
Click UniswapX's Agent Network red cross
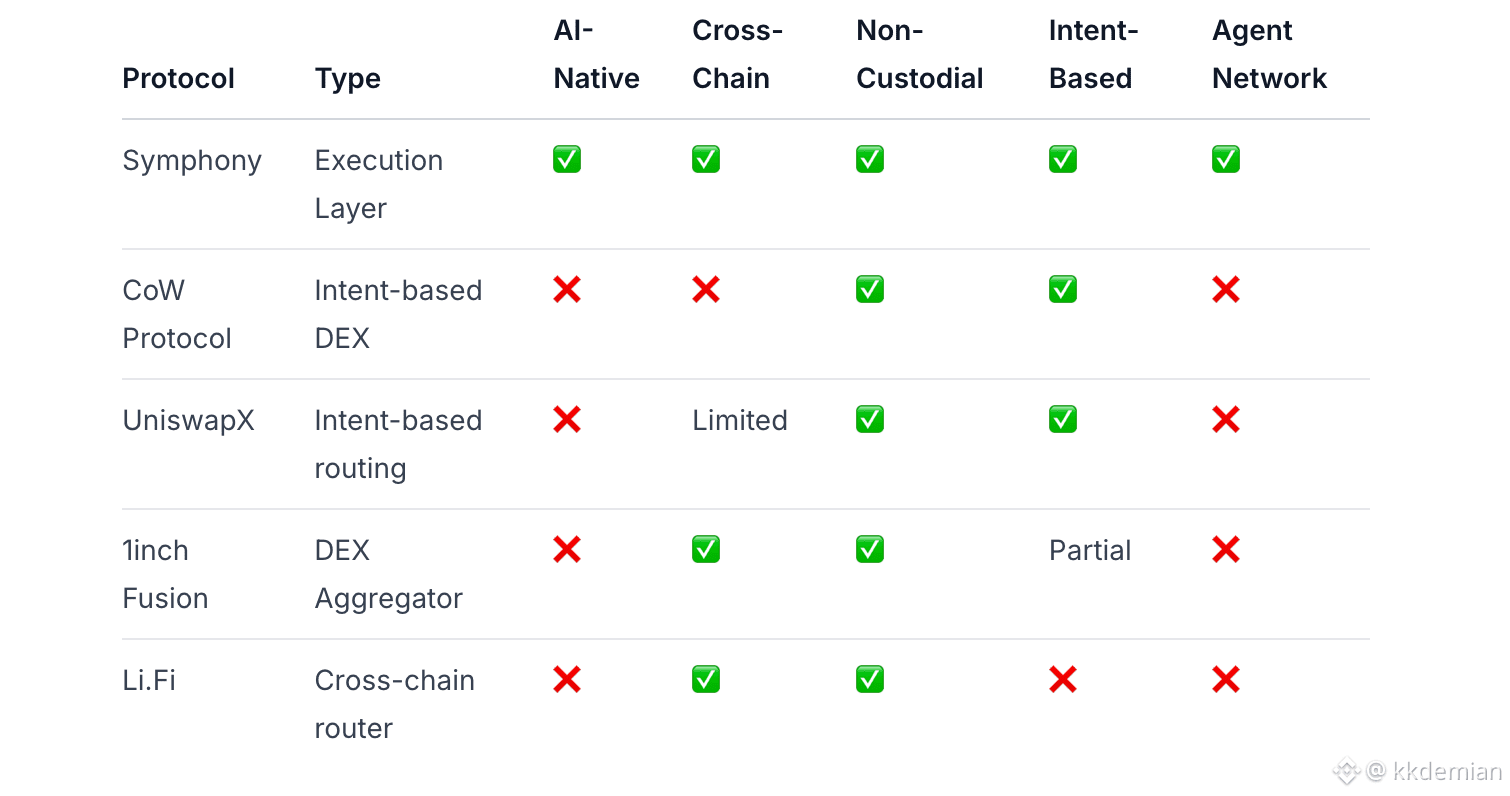coord(1226,420)
